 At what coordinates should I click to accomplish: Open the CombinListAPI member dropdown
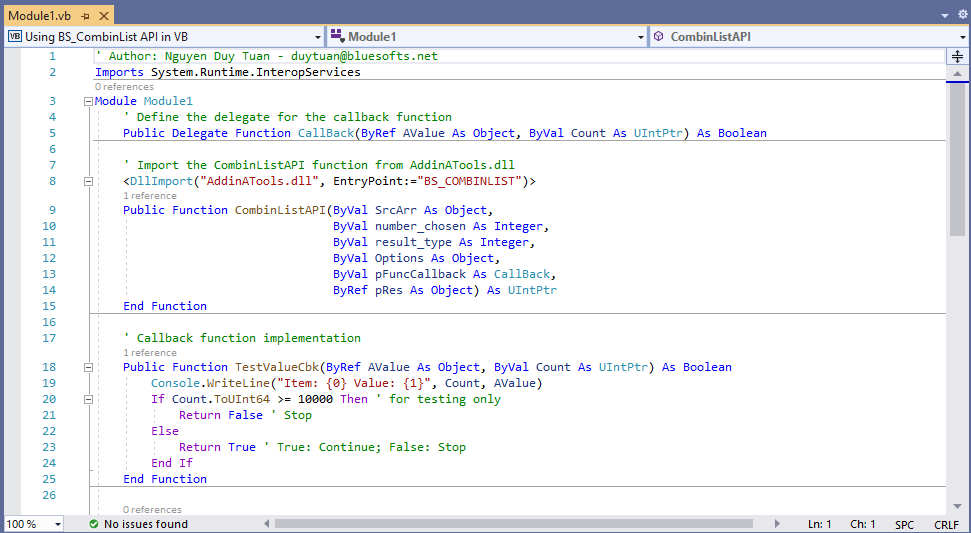click(x=809, y=37)
